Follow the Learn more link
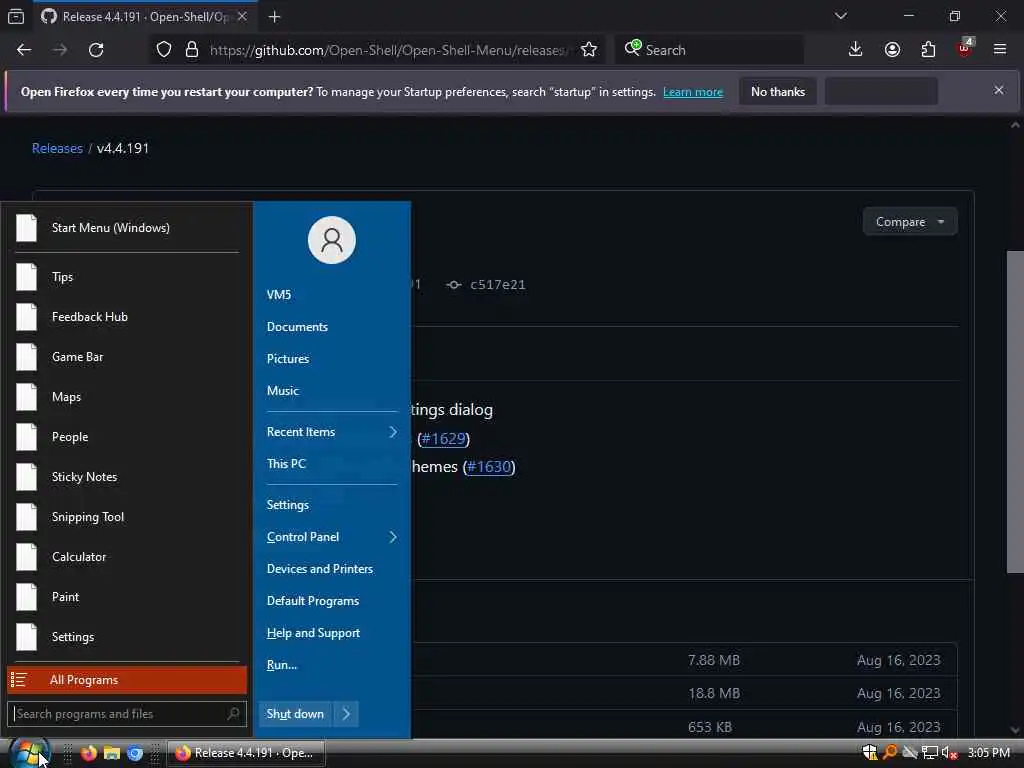The image size is (1024, 768). point(693,92)
